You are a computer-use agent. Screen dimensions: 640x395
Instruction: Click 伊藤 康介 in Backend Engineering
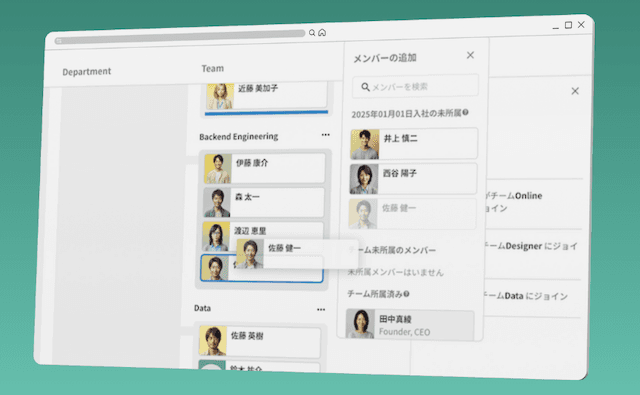[264, 168]
